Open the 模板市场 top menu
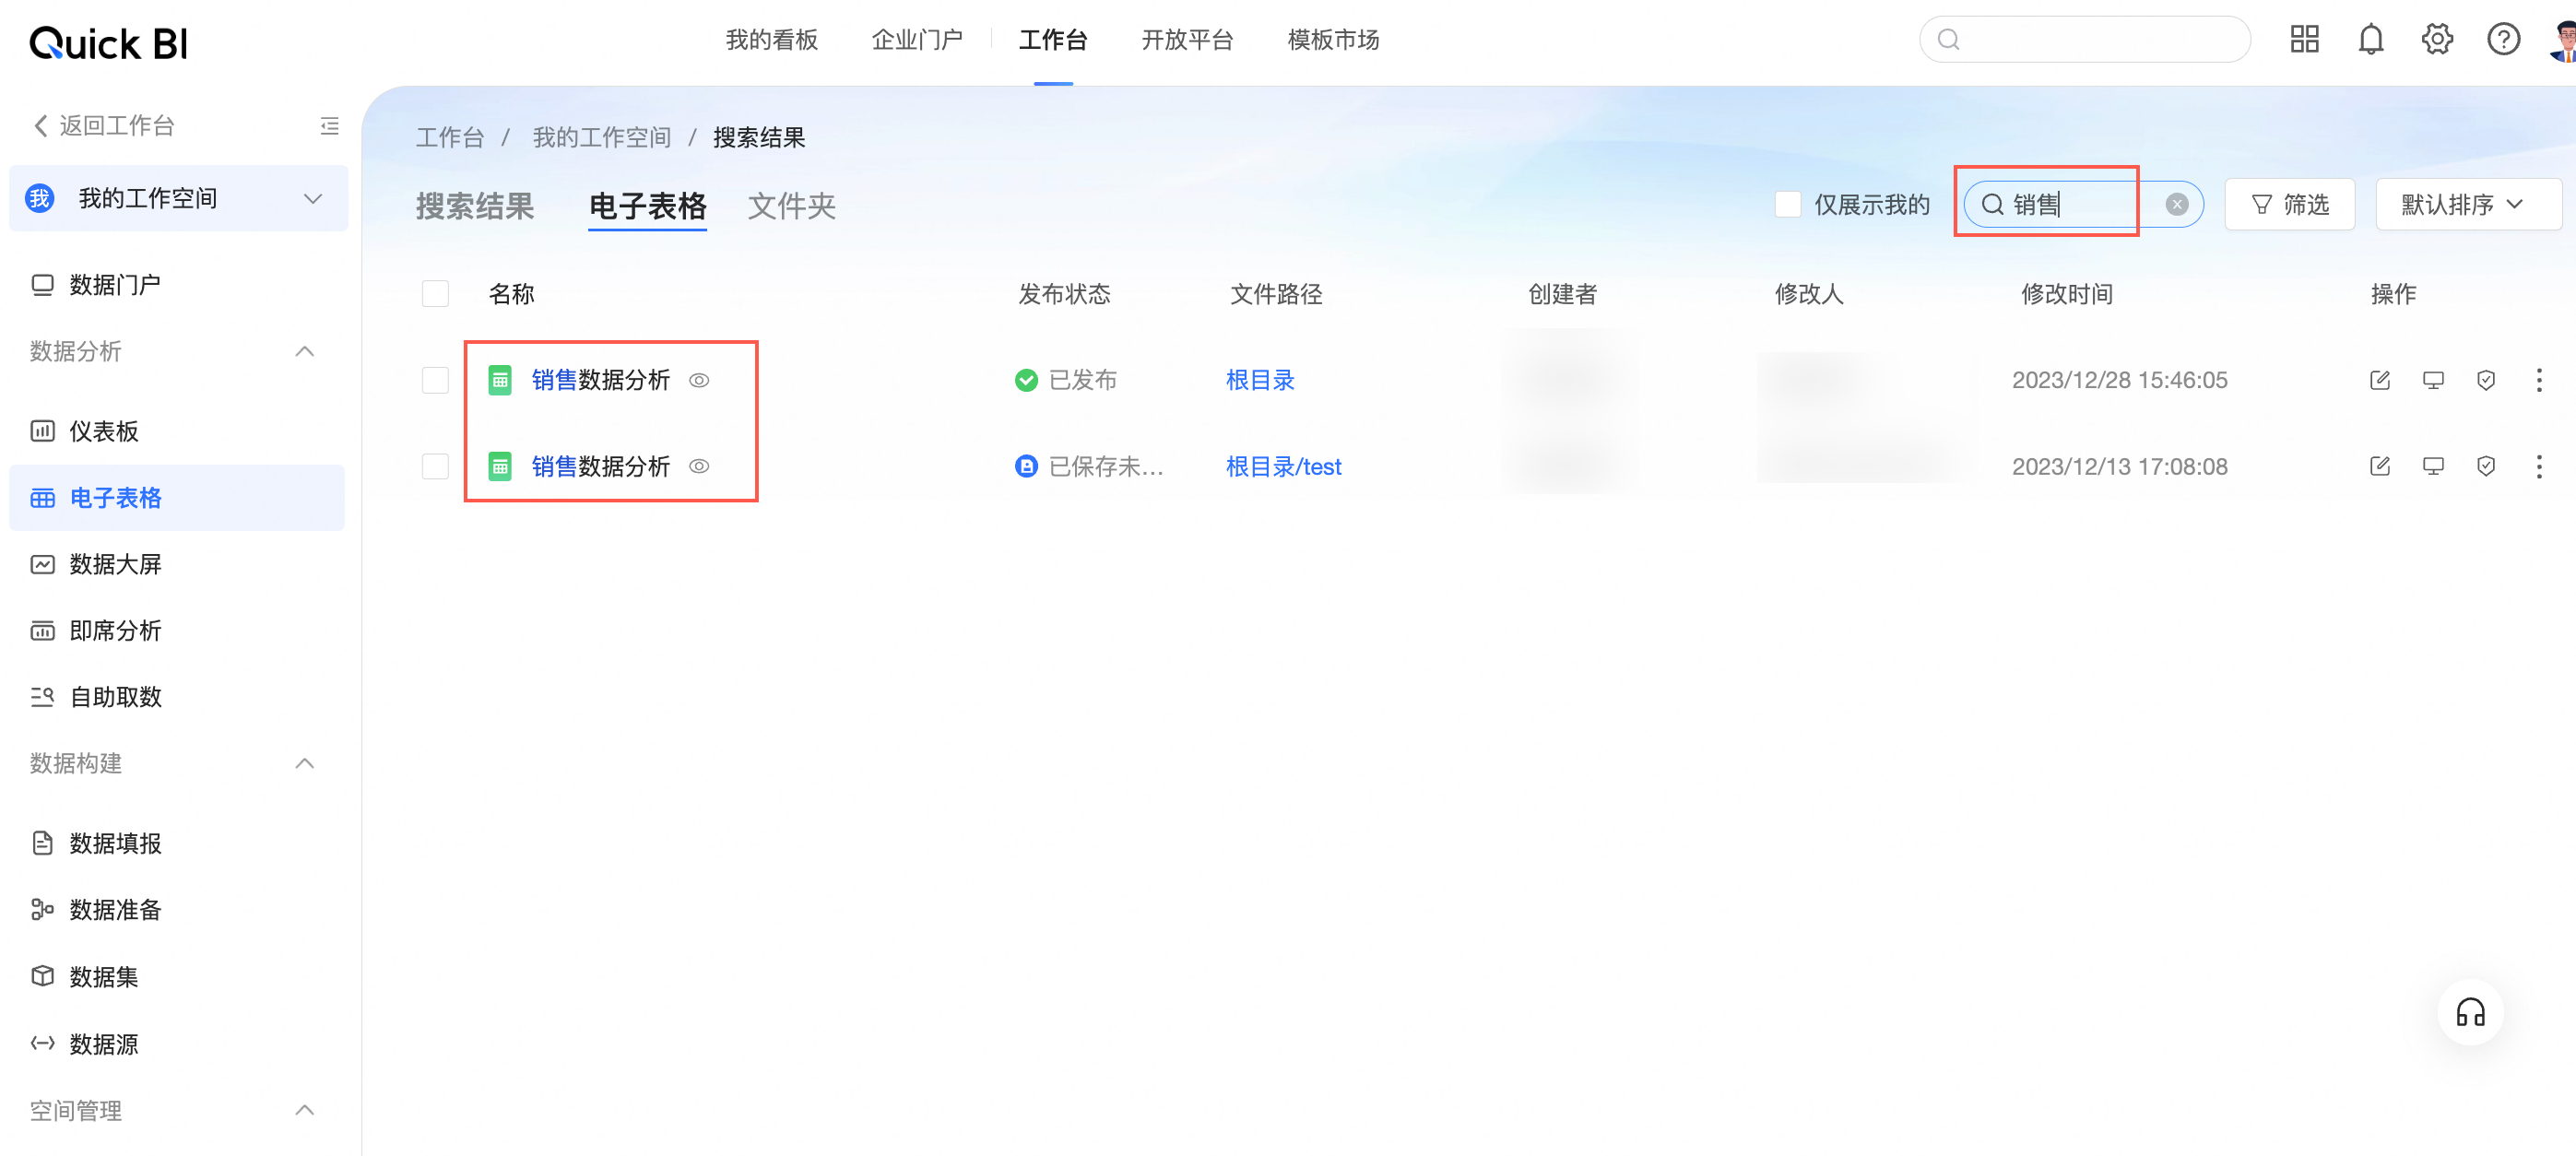The height and width of the screenshot is (1156, 2576). [x=1332, y=40]
